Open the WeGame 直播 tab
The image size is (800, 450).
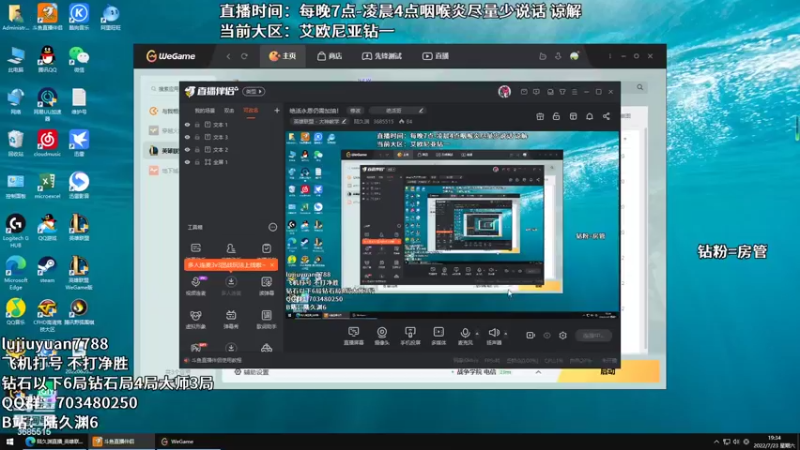(435, 56)
